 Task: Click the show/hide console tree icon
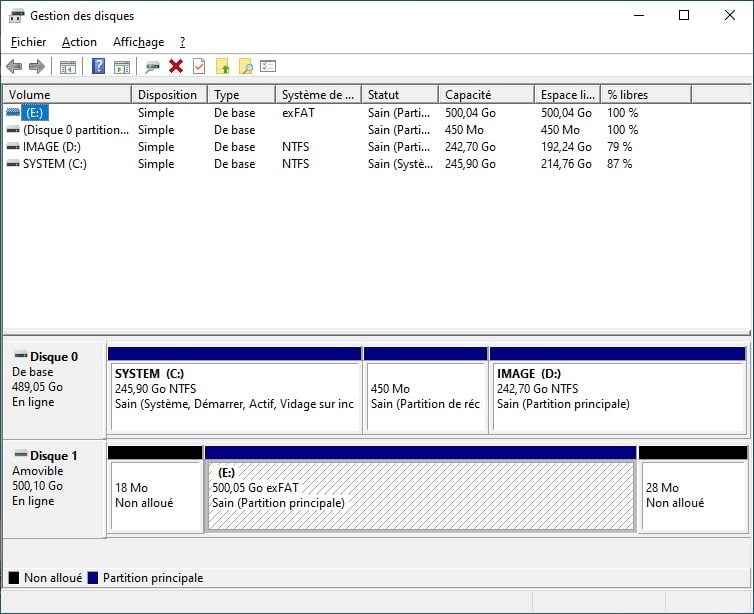point(68,67)
